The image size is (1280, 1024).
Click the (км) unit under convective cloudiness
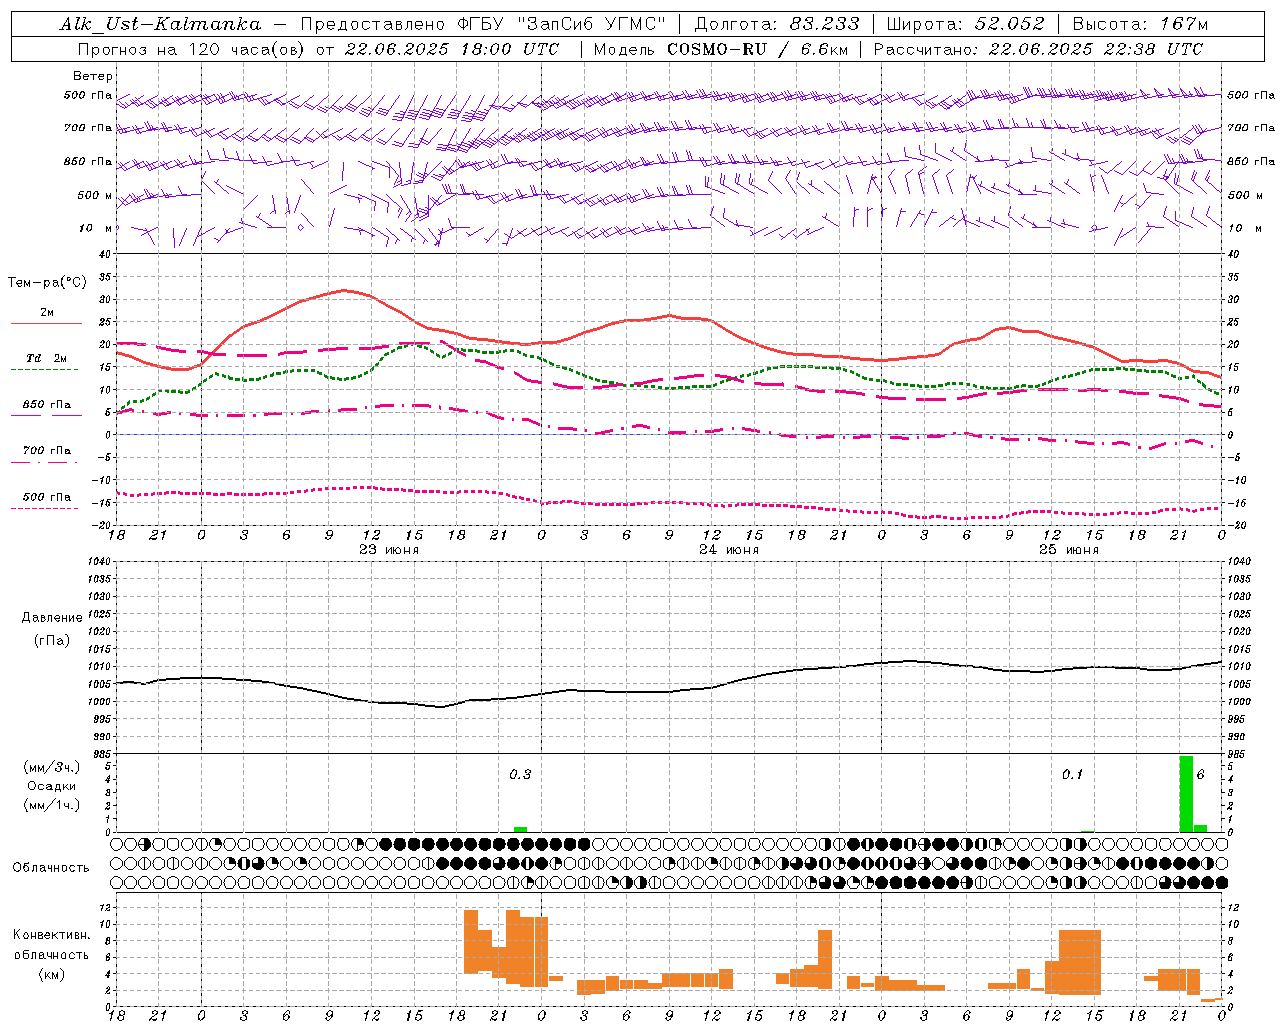pyautogui.click(x=51, y=974)
